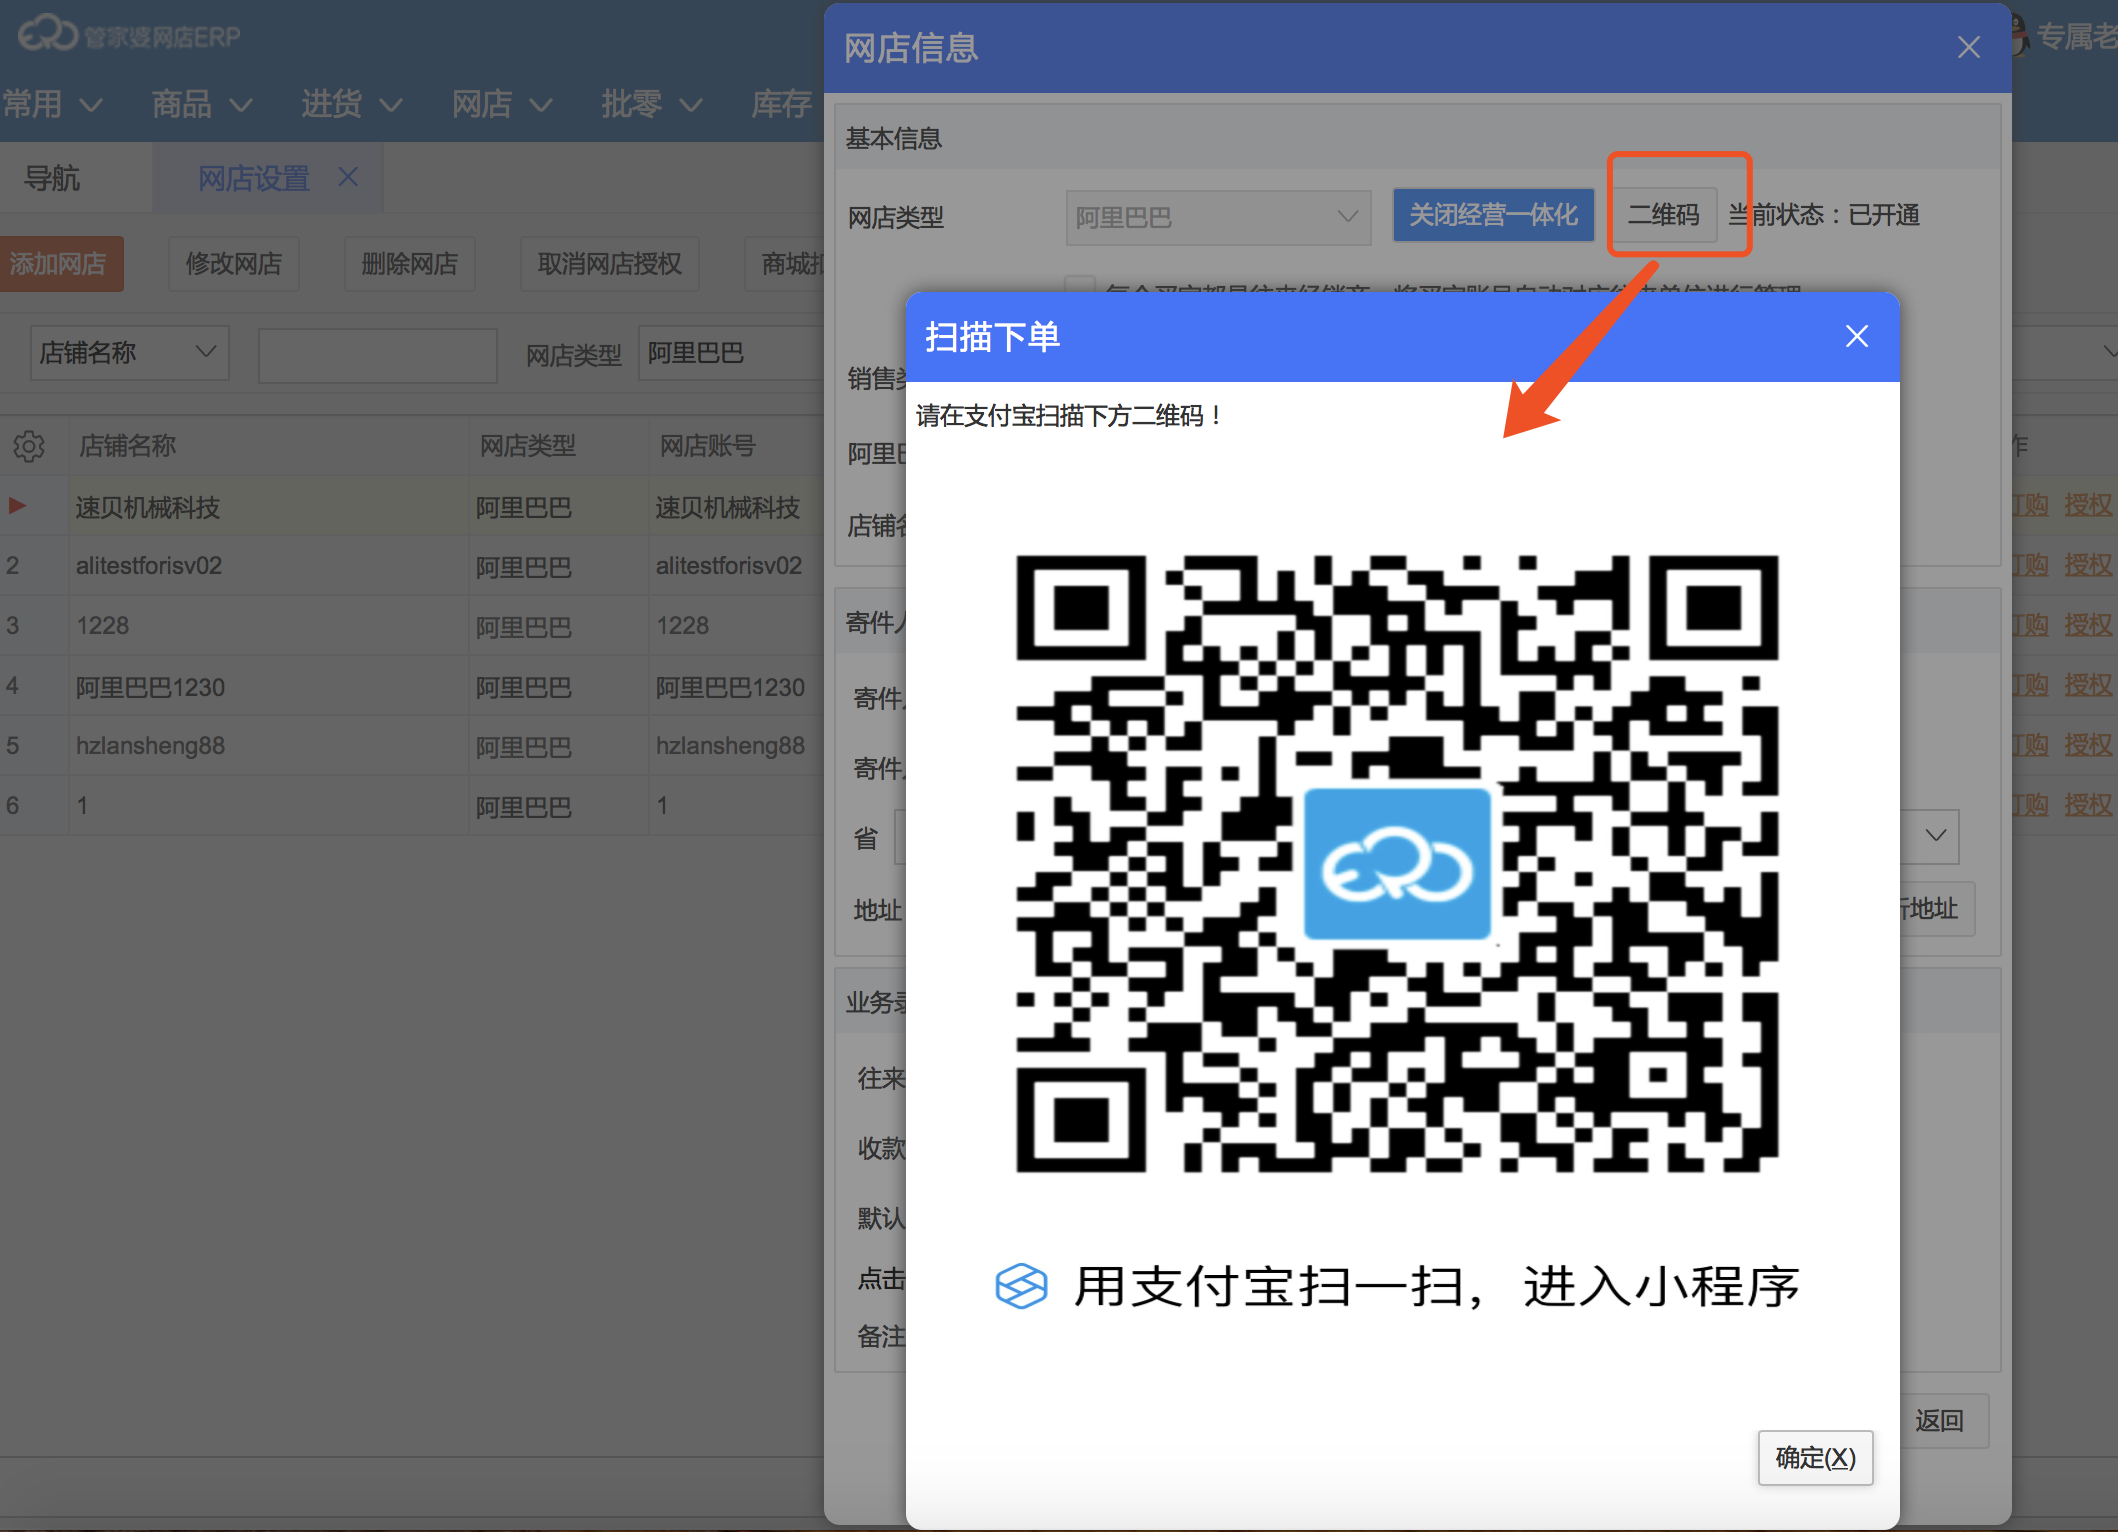Click 授权 link in row 3
This screenshot has height=1532, width=2118.
coord(2089,625)
